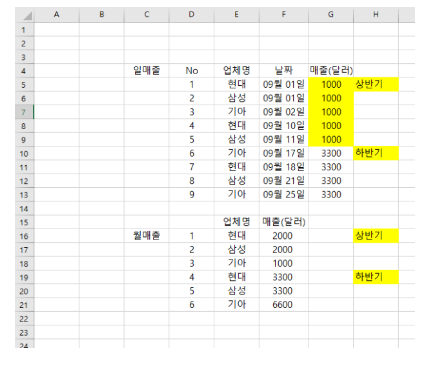Viewport: 434px width, 373px height.
Task: Click the 3300 cell in row 10
Action: pyautogui.click(x=331, y=153)
